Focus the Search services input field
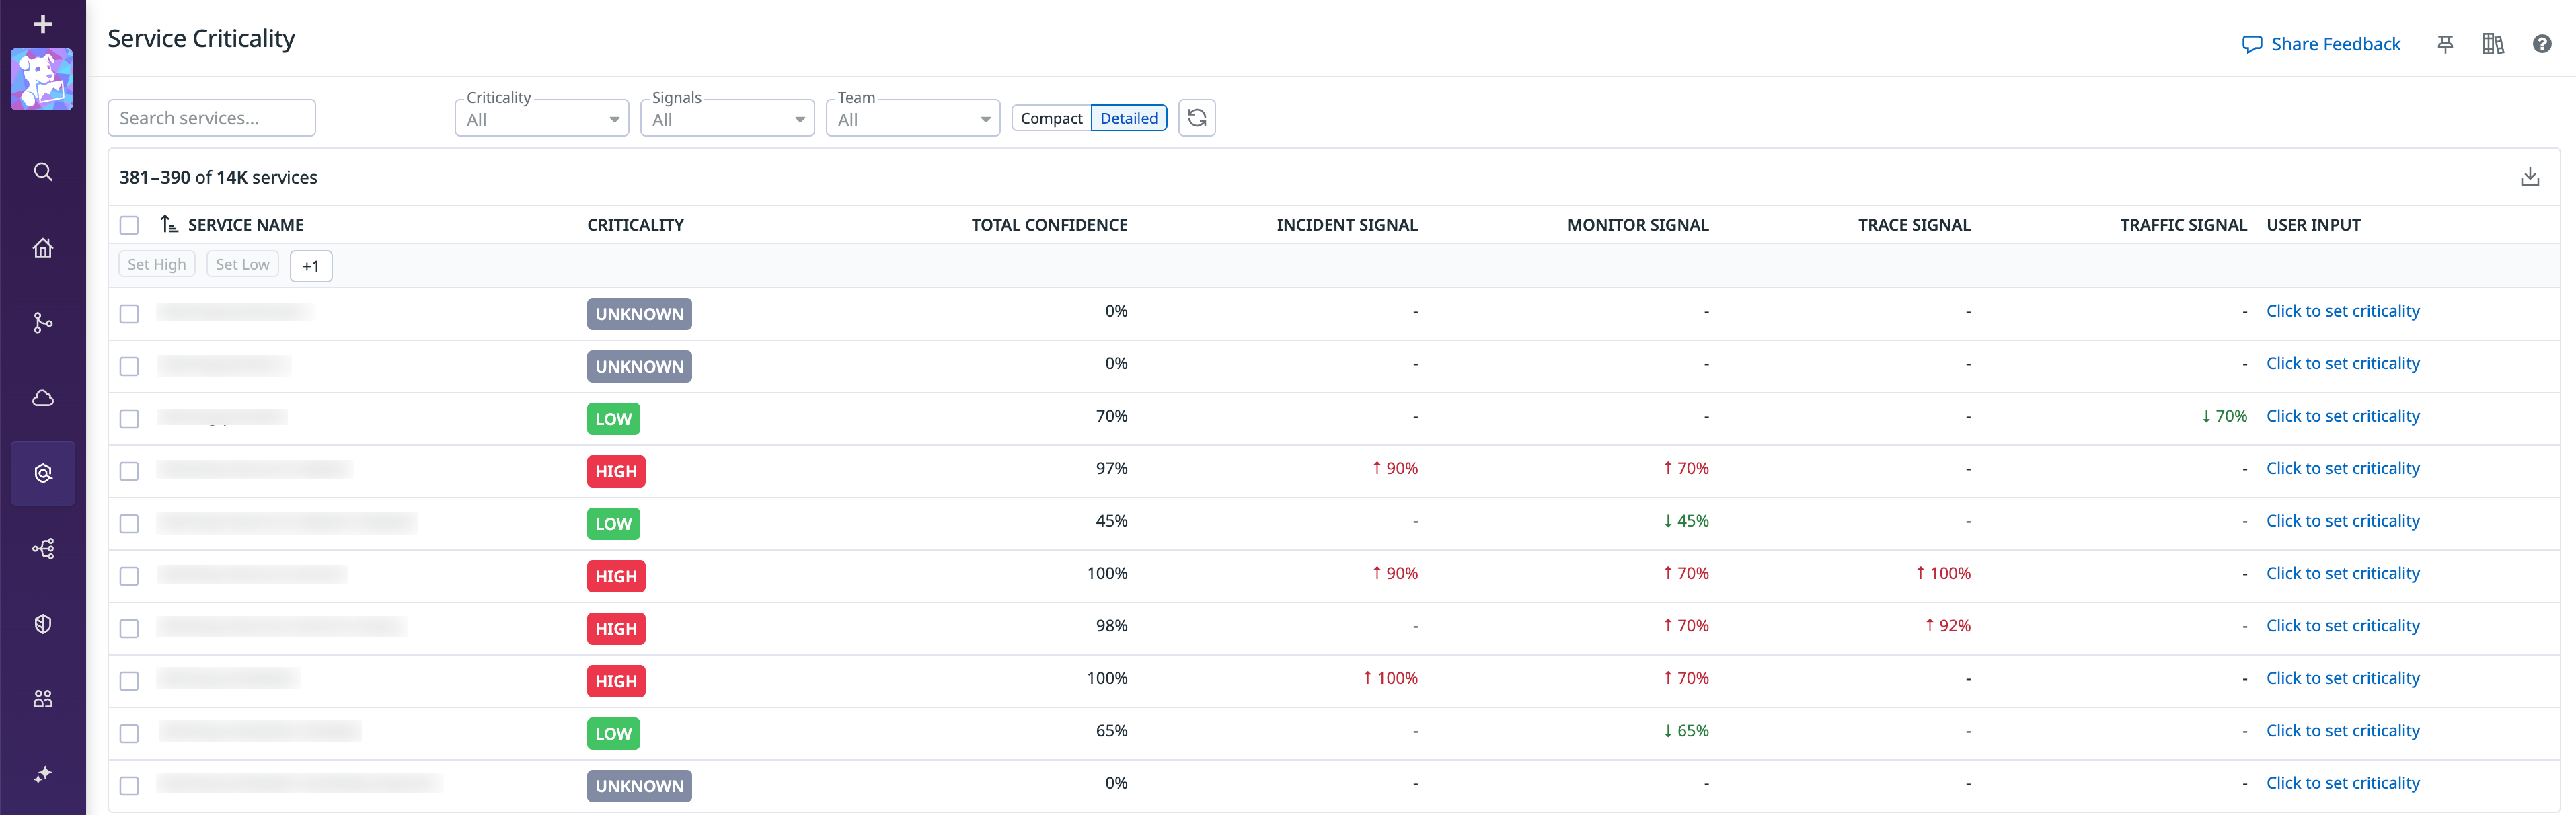The height and width of the screenshot is (815, 2576). (x=212, y=118)
